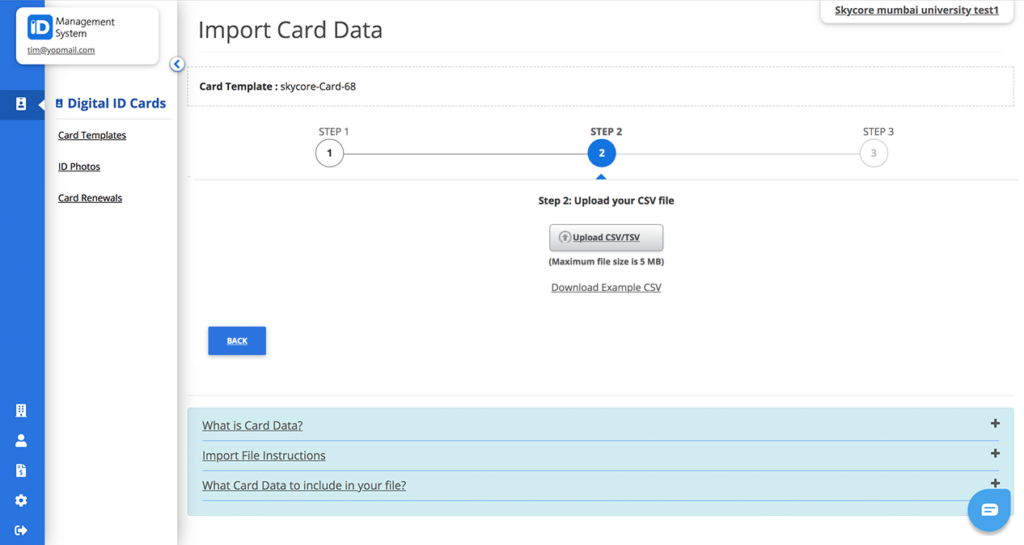Click the billing document icon in sidebar
The image size is (1024, 545).
click(x=21, y=471)
